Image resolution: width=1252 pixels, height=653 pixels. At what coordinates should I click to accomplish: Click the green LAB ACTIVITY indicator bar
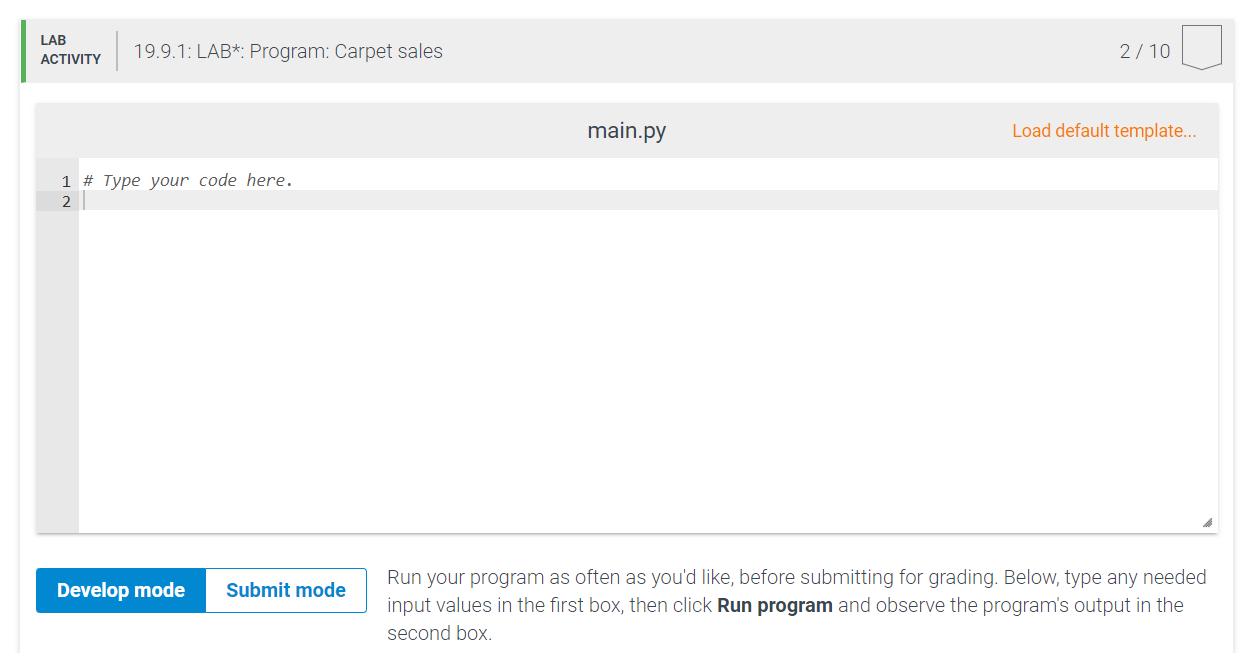click(21, 48)
